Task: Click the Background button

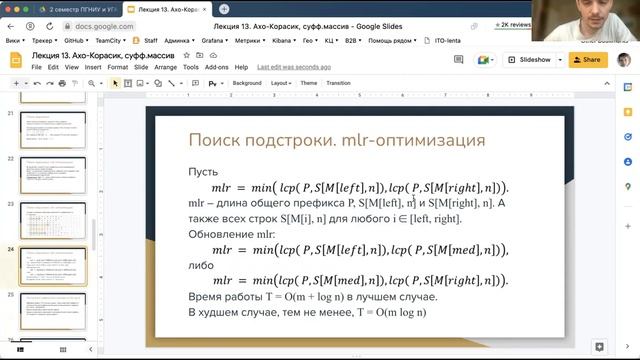Action: (247, 83)
